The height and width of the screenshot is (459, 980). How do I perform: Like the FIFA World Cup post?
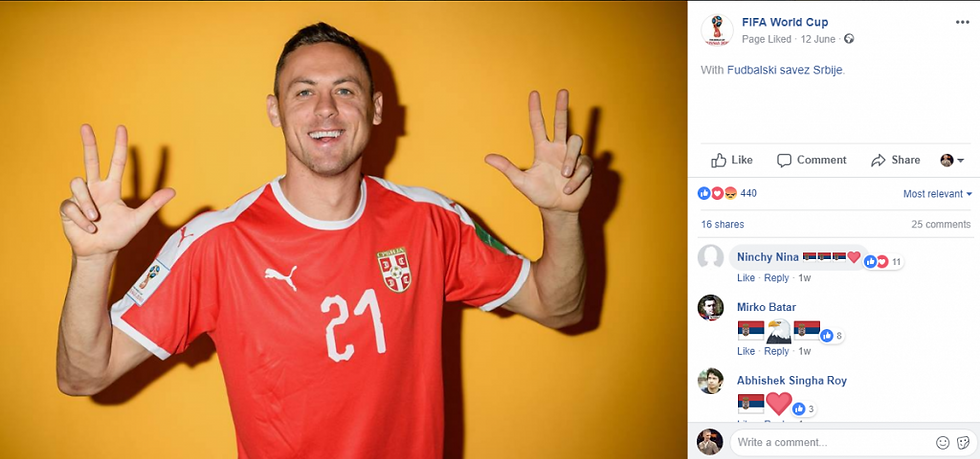(732, 160)
